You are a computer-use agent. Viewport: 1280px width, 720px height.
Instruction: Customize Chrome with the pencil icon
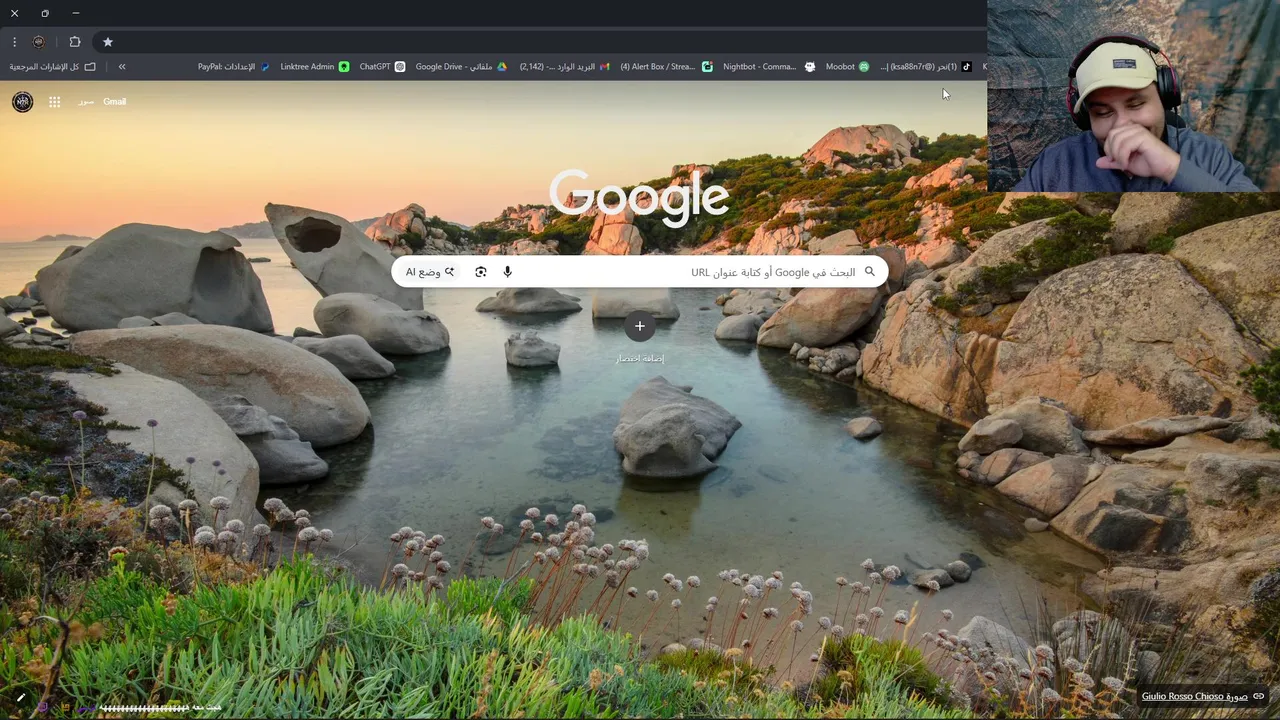click(20, 698)
